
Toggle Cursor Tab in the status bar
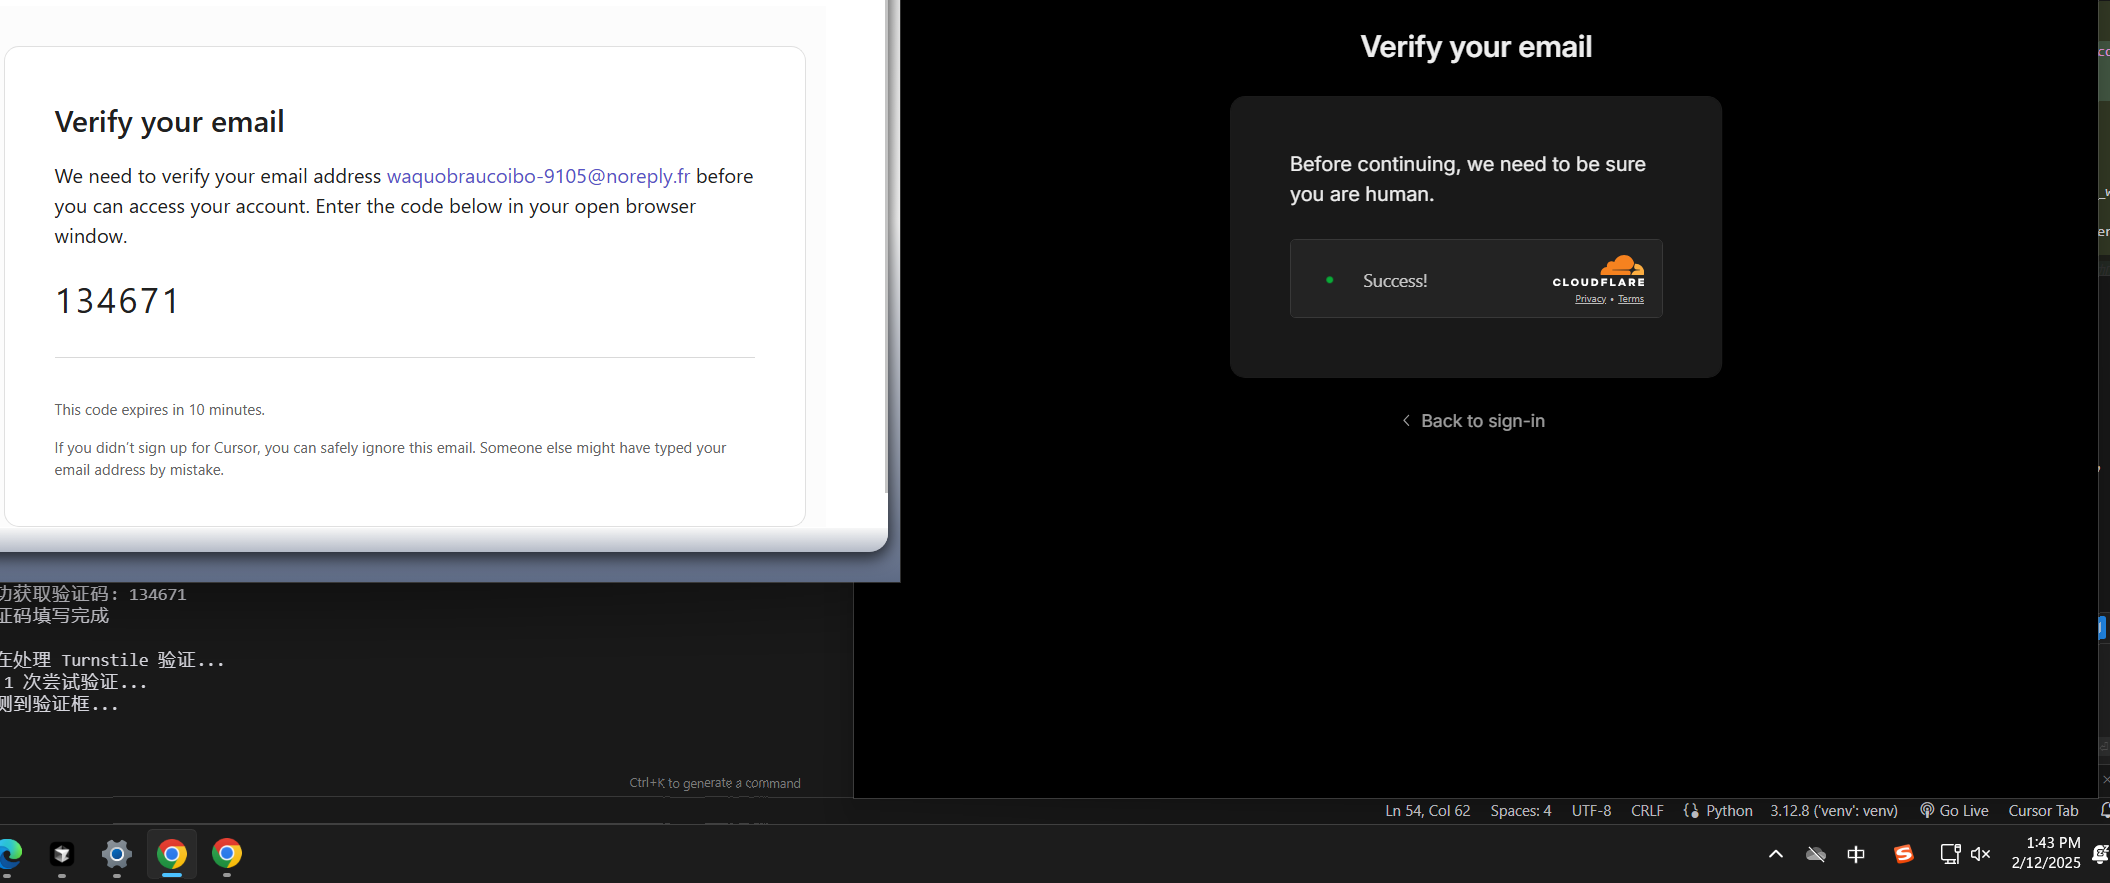pos(2043,811)
